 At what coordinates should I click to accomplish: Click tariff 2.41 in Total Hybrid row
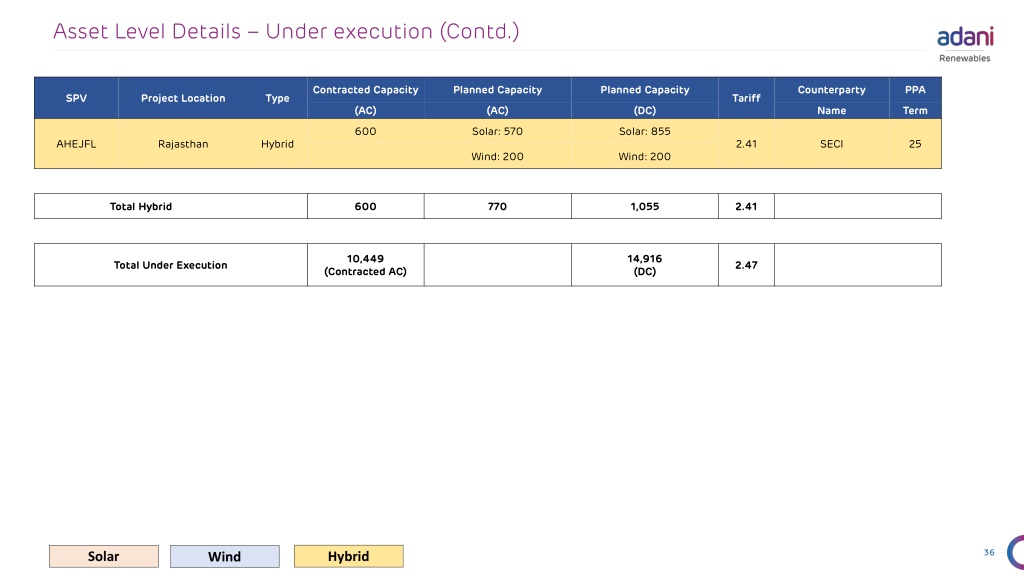point(746,206)
